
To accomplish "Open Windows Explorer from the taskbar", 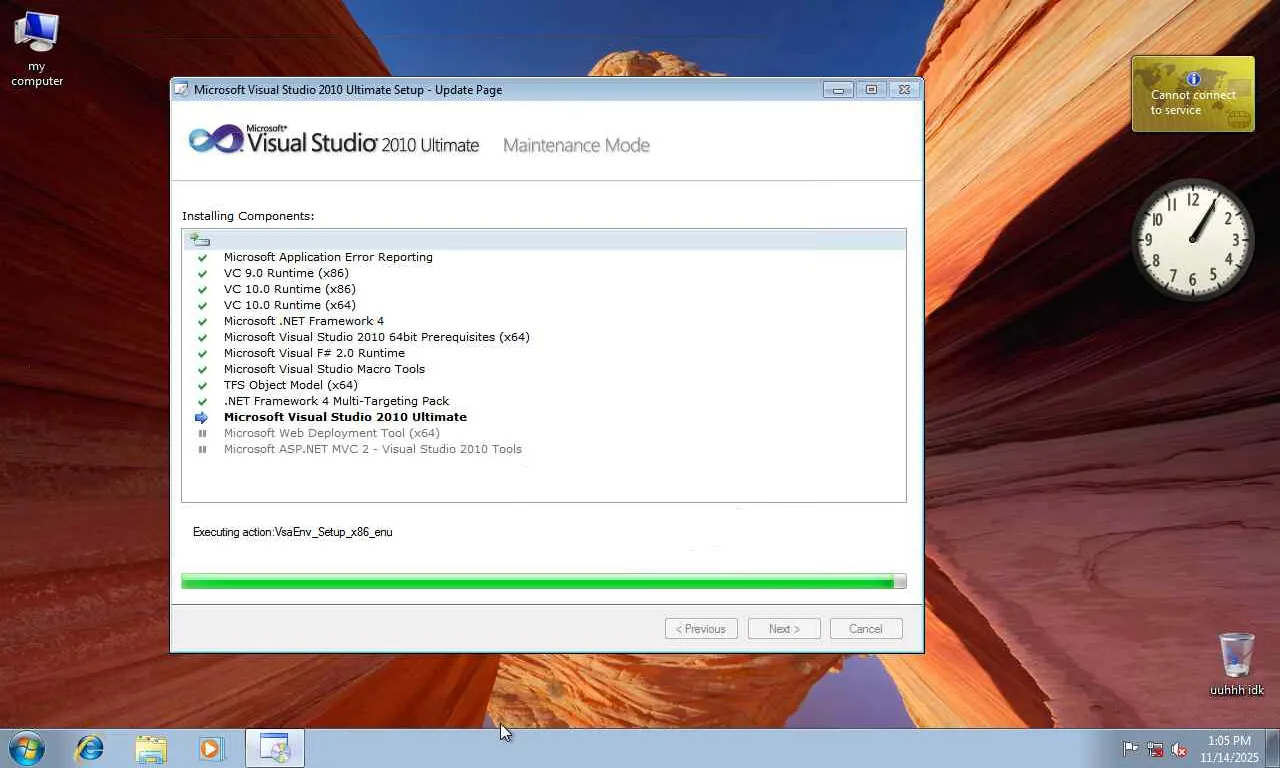I will click(x=151, y=748).
